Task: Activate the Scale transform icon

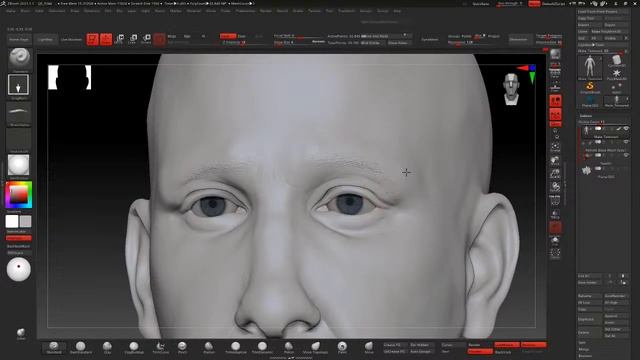Action: tap(133, 39)
